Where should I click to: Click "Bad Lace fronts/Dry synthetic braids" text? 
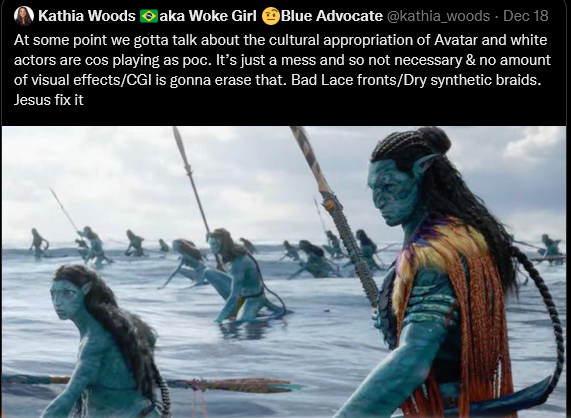tap(415, 80)
